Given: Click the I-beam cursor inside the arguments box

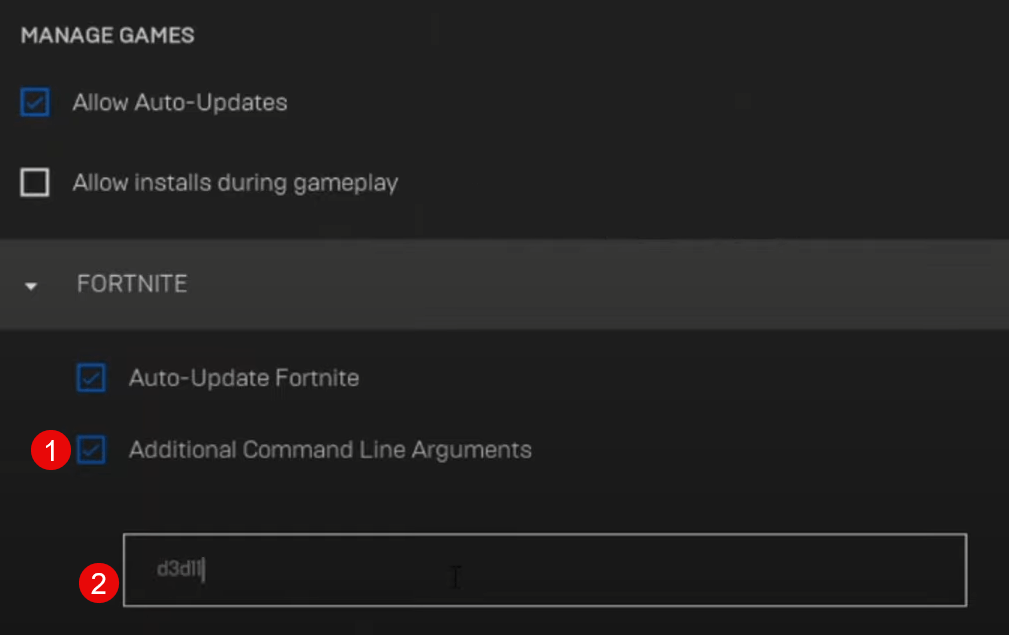Looking at the screenshot, I should [456, 577].
